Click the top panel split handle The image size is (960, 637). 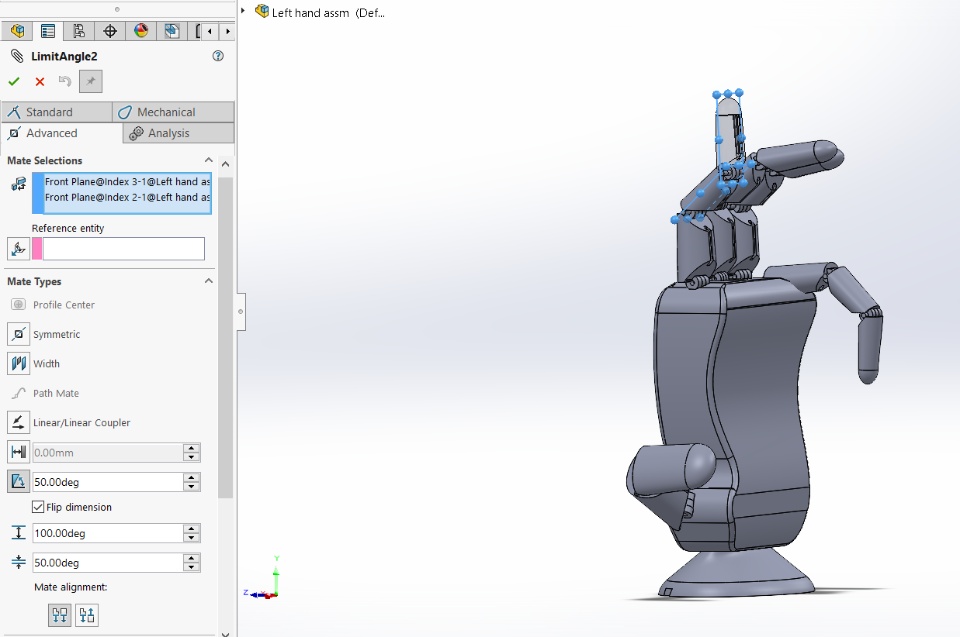(117, 9)
